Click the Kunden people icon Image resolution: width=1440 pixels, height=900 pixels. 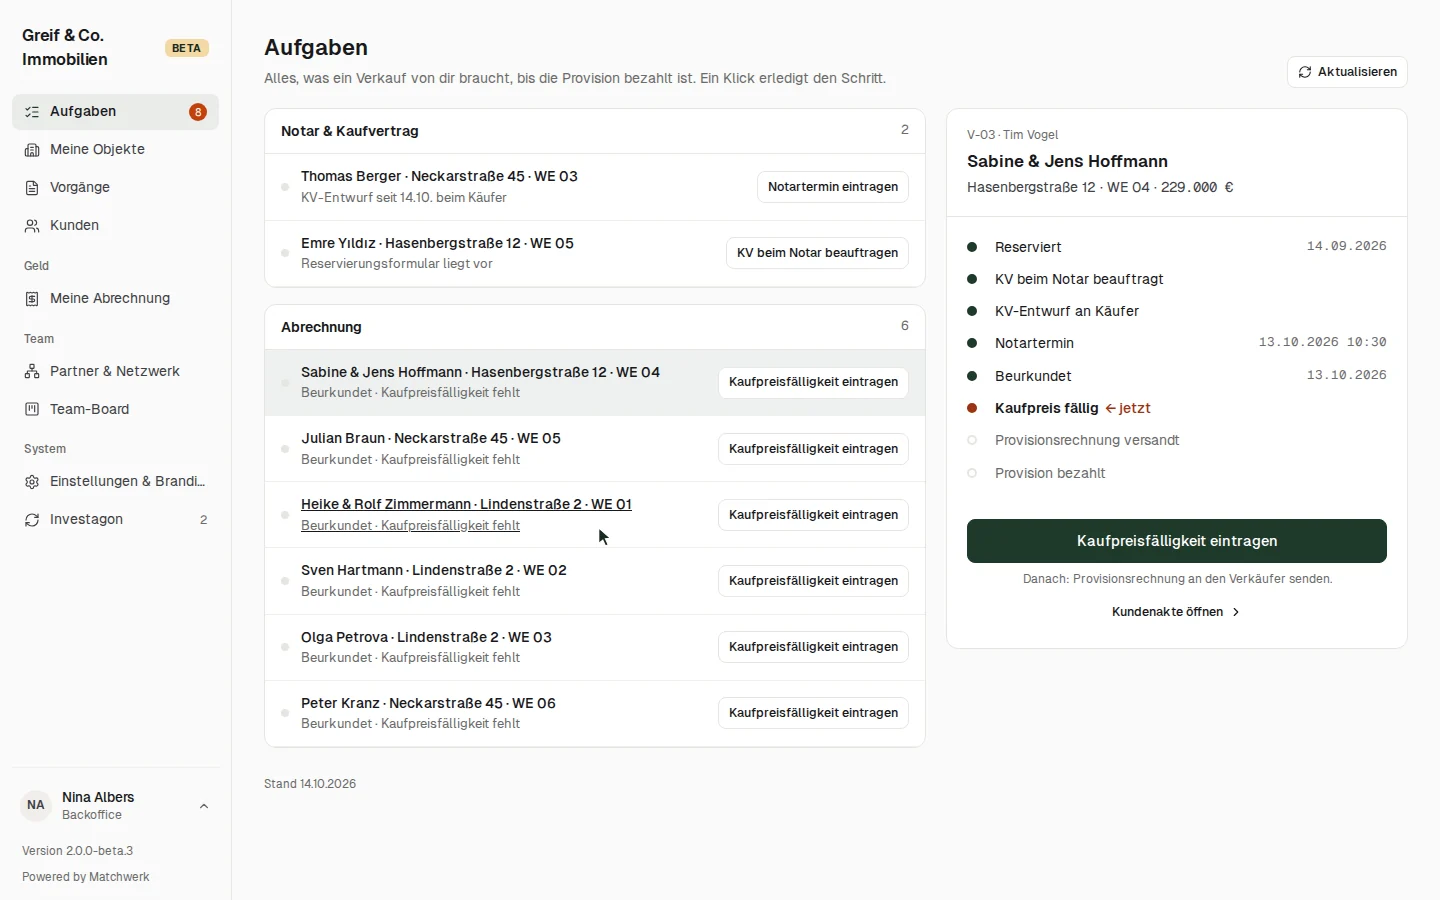pos(32,226)
